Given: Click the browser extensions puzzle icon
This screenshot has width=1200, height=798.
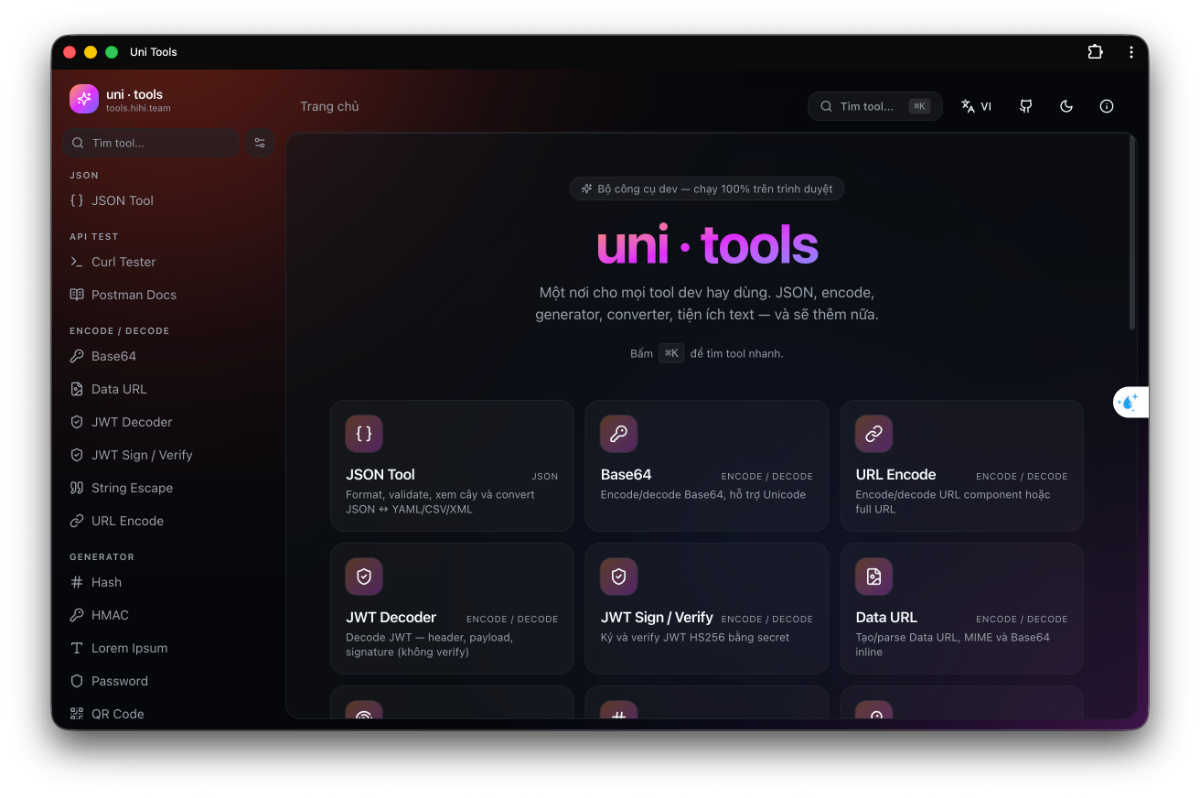Looking at the screenshot, I should (1095, 52).
